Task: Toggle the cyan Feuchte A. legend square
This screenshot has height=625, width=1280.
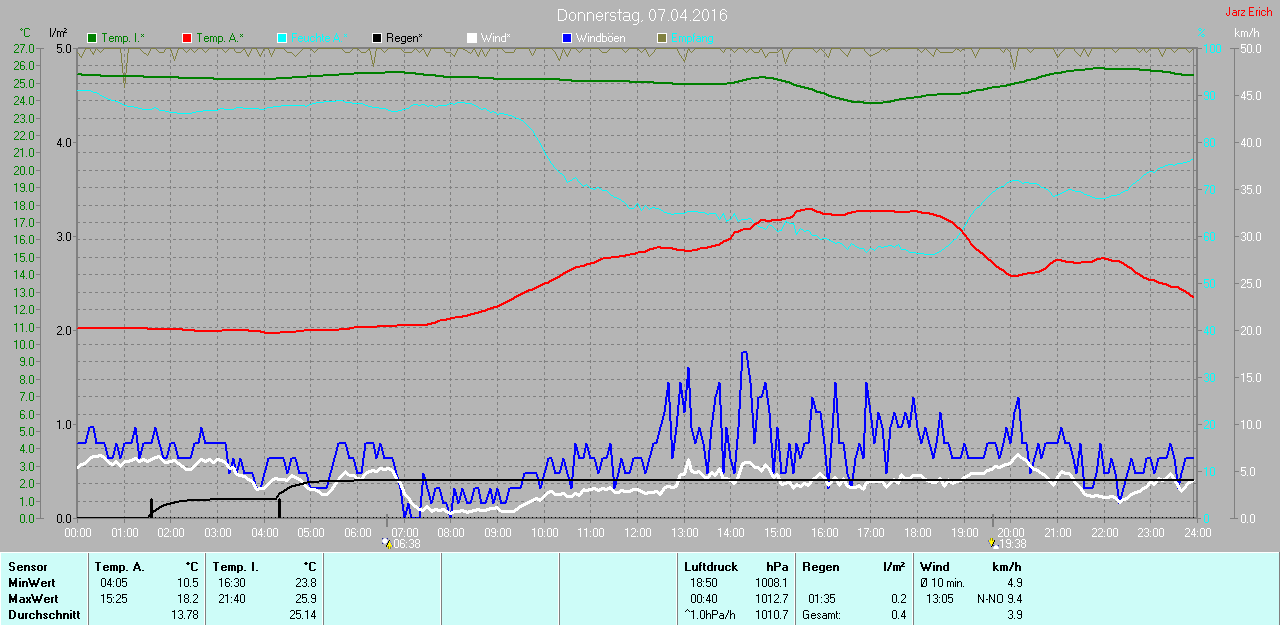Action: pyautogui.click(x=282, y=38)
